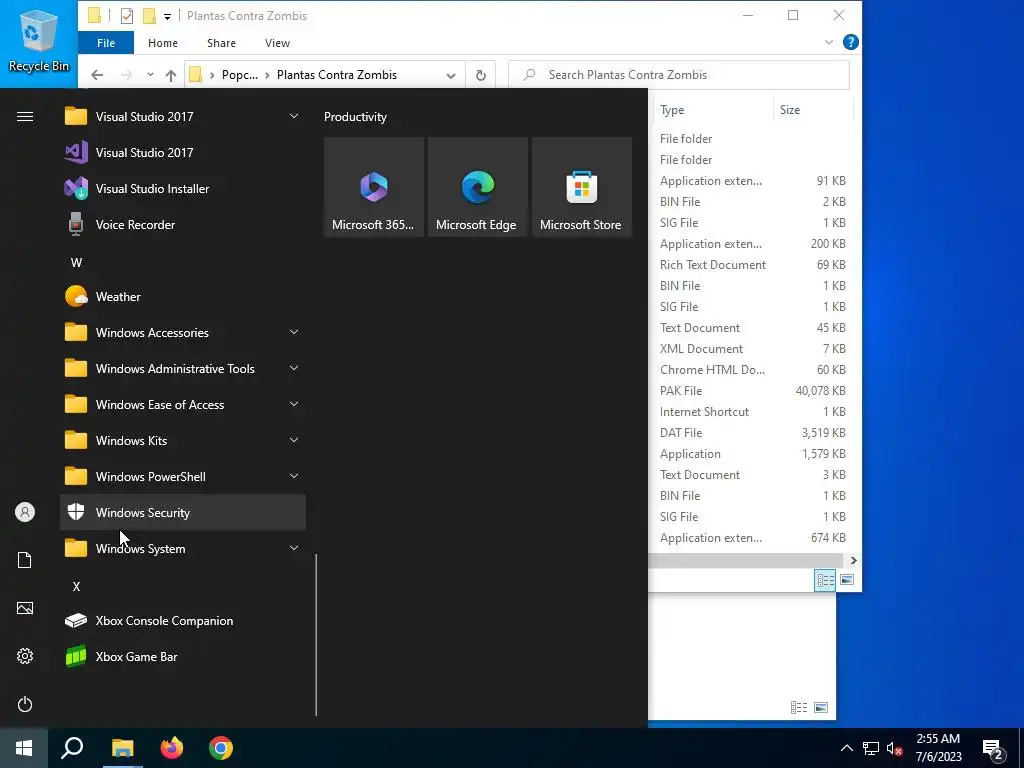
Task: Click the Start menu hamburger icon
Action: pyautogui.click(x=25, y=117)
